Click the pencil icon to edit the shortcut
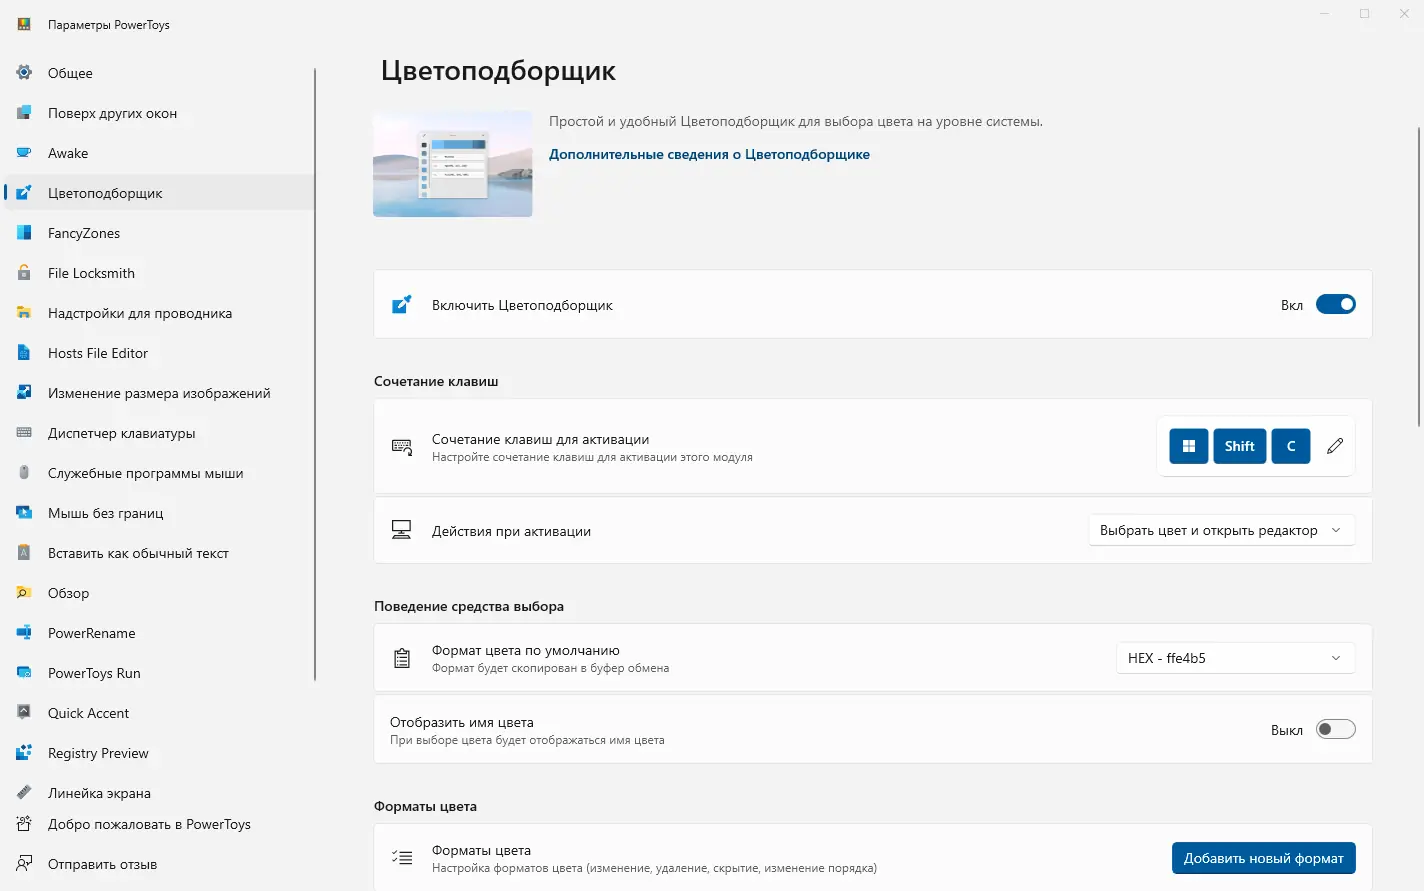Screen dimensions: 1424x891 [1335, 446]
